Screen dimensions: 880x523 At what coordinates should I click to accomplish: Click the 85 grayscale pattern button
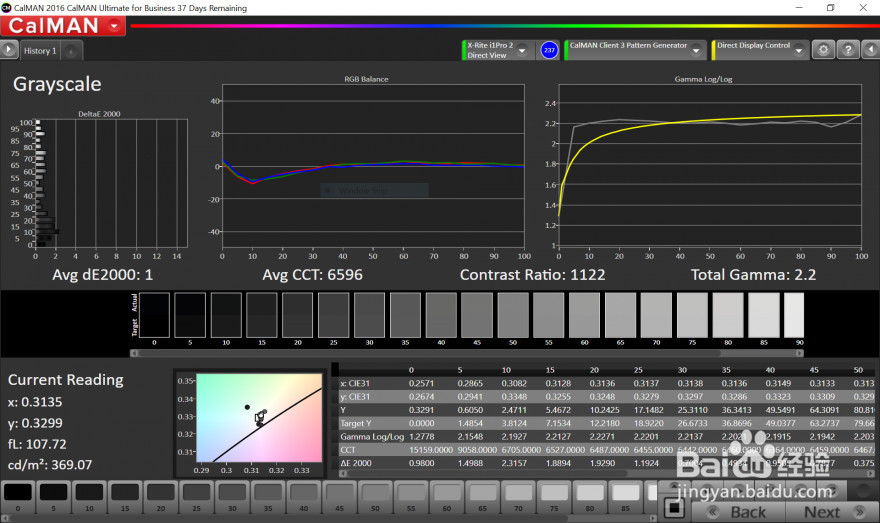coord(625,497)
